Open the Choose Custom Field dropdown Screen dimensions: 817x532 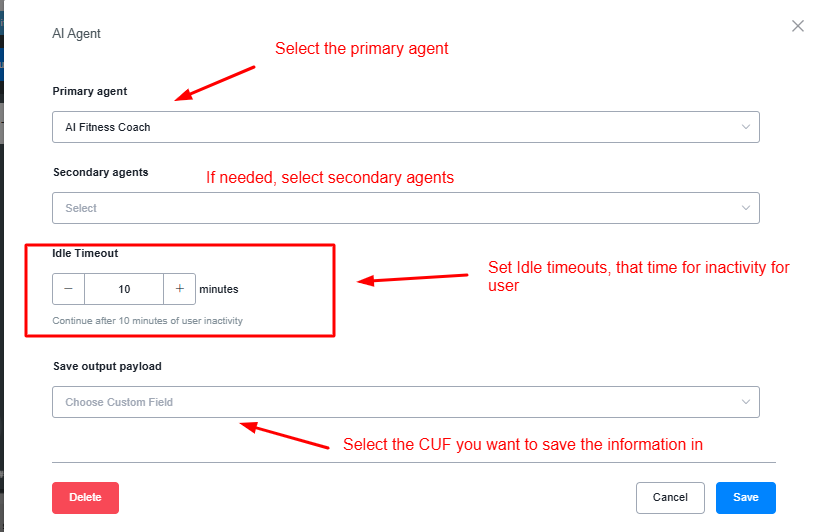pyautogui.click(x=400, y=402)
